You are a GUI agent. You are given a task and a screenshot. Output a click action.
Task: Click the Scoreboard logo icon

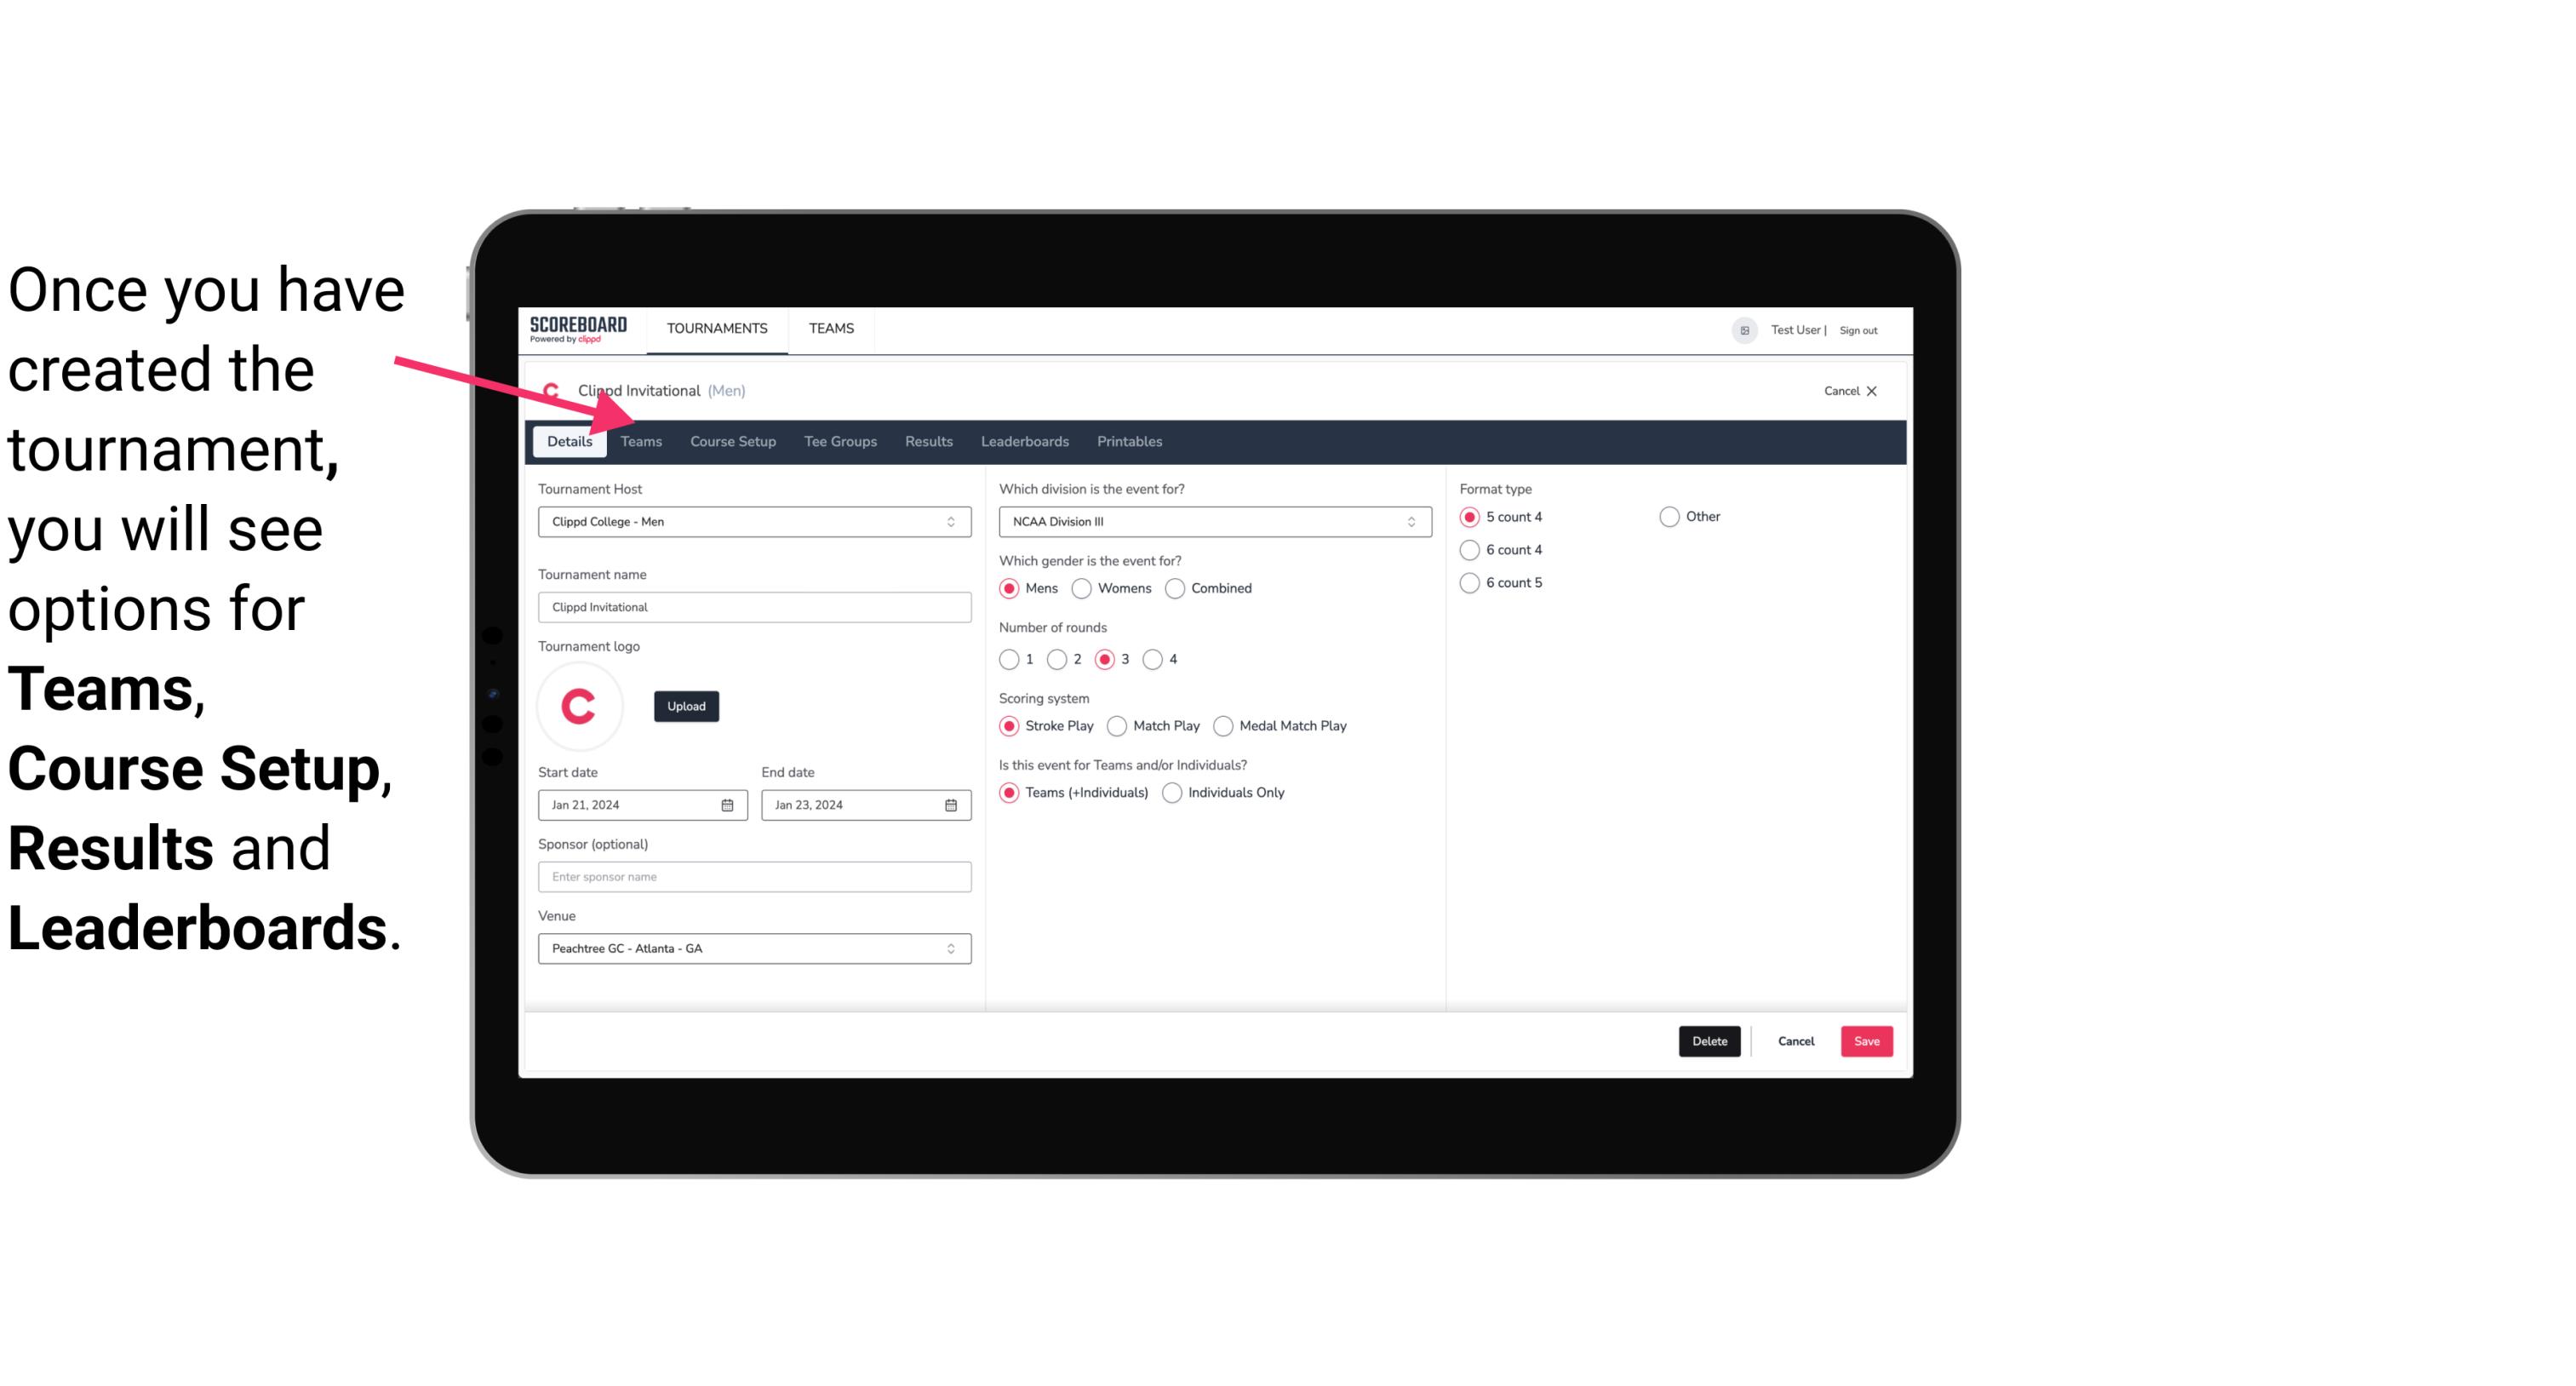pos(578,329)
